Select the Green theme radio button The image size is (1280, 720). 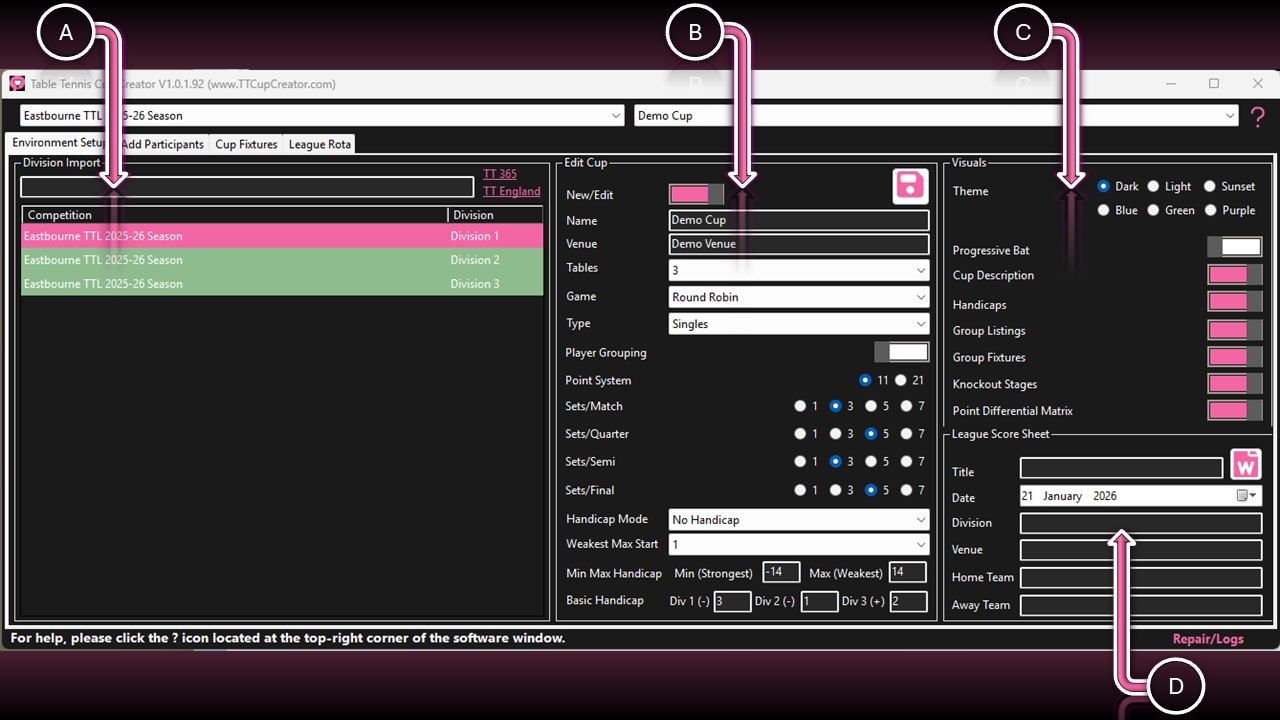point(1153,210)
